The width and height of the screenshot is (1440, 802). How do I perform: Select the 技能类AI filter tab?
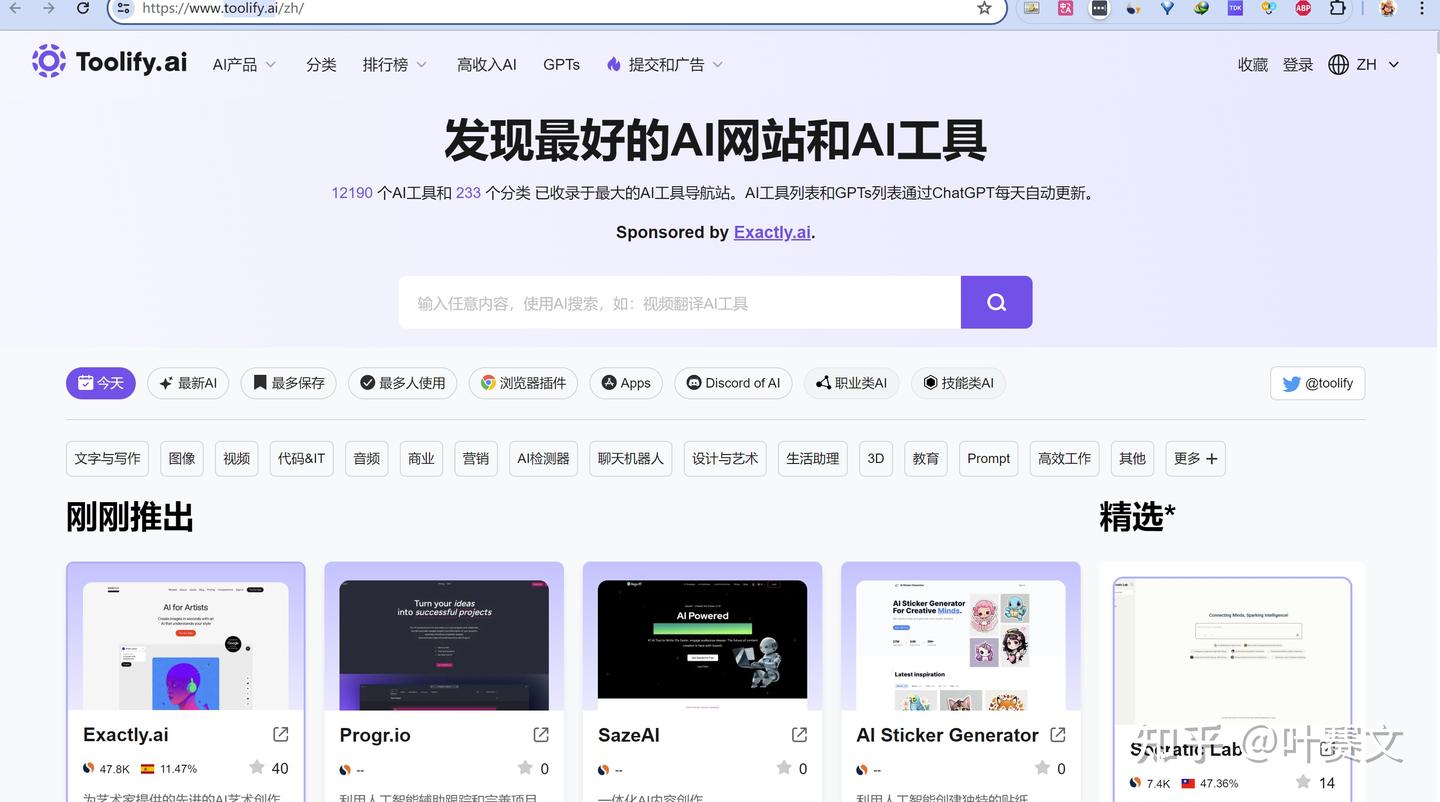[959, 383]
